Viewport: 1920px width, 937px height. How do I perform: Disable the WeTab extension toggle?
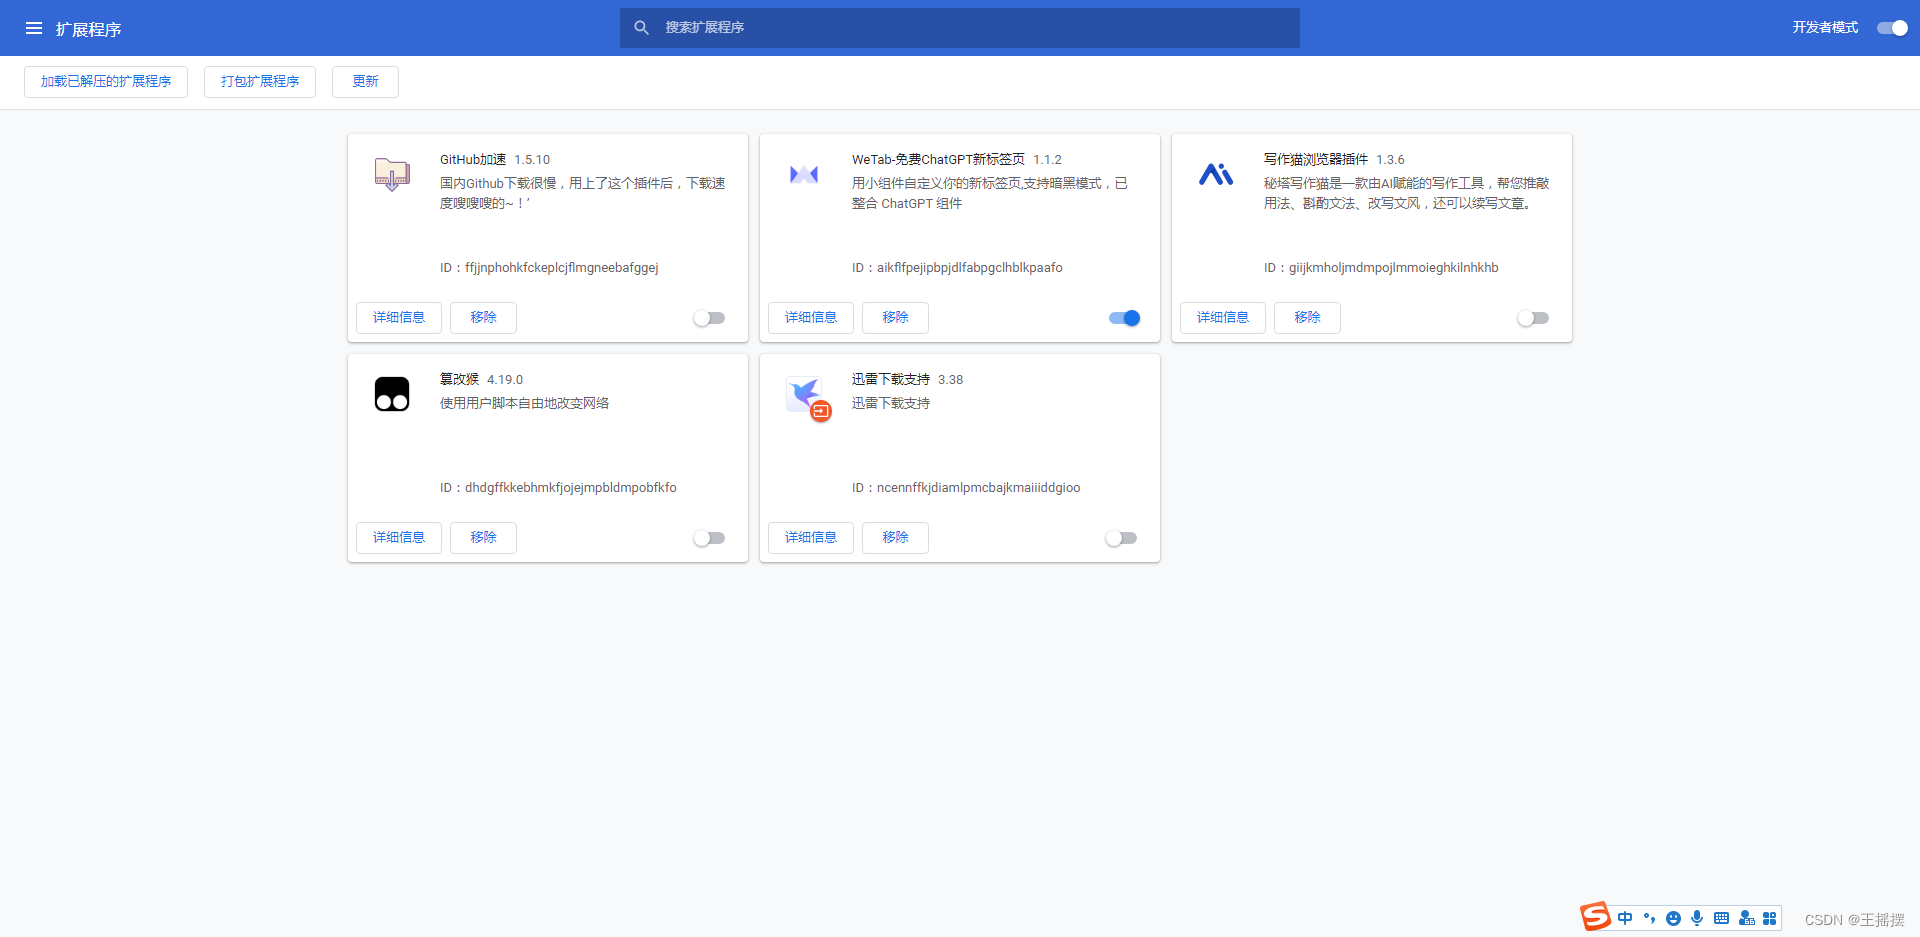tap(1123, 318)
